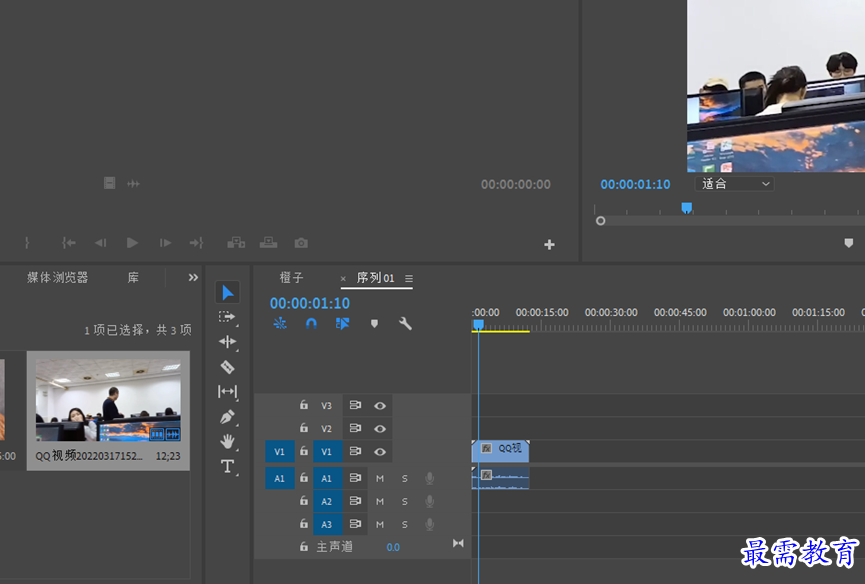The image size is (865, 584).
Task: Enable voice-over record on A2
Action: tap(430, 501)
